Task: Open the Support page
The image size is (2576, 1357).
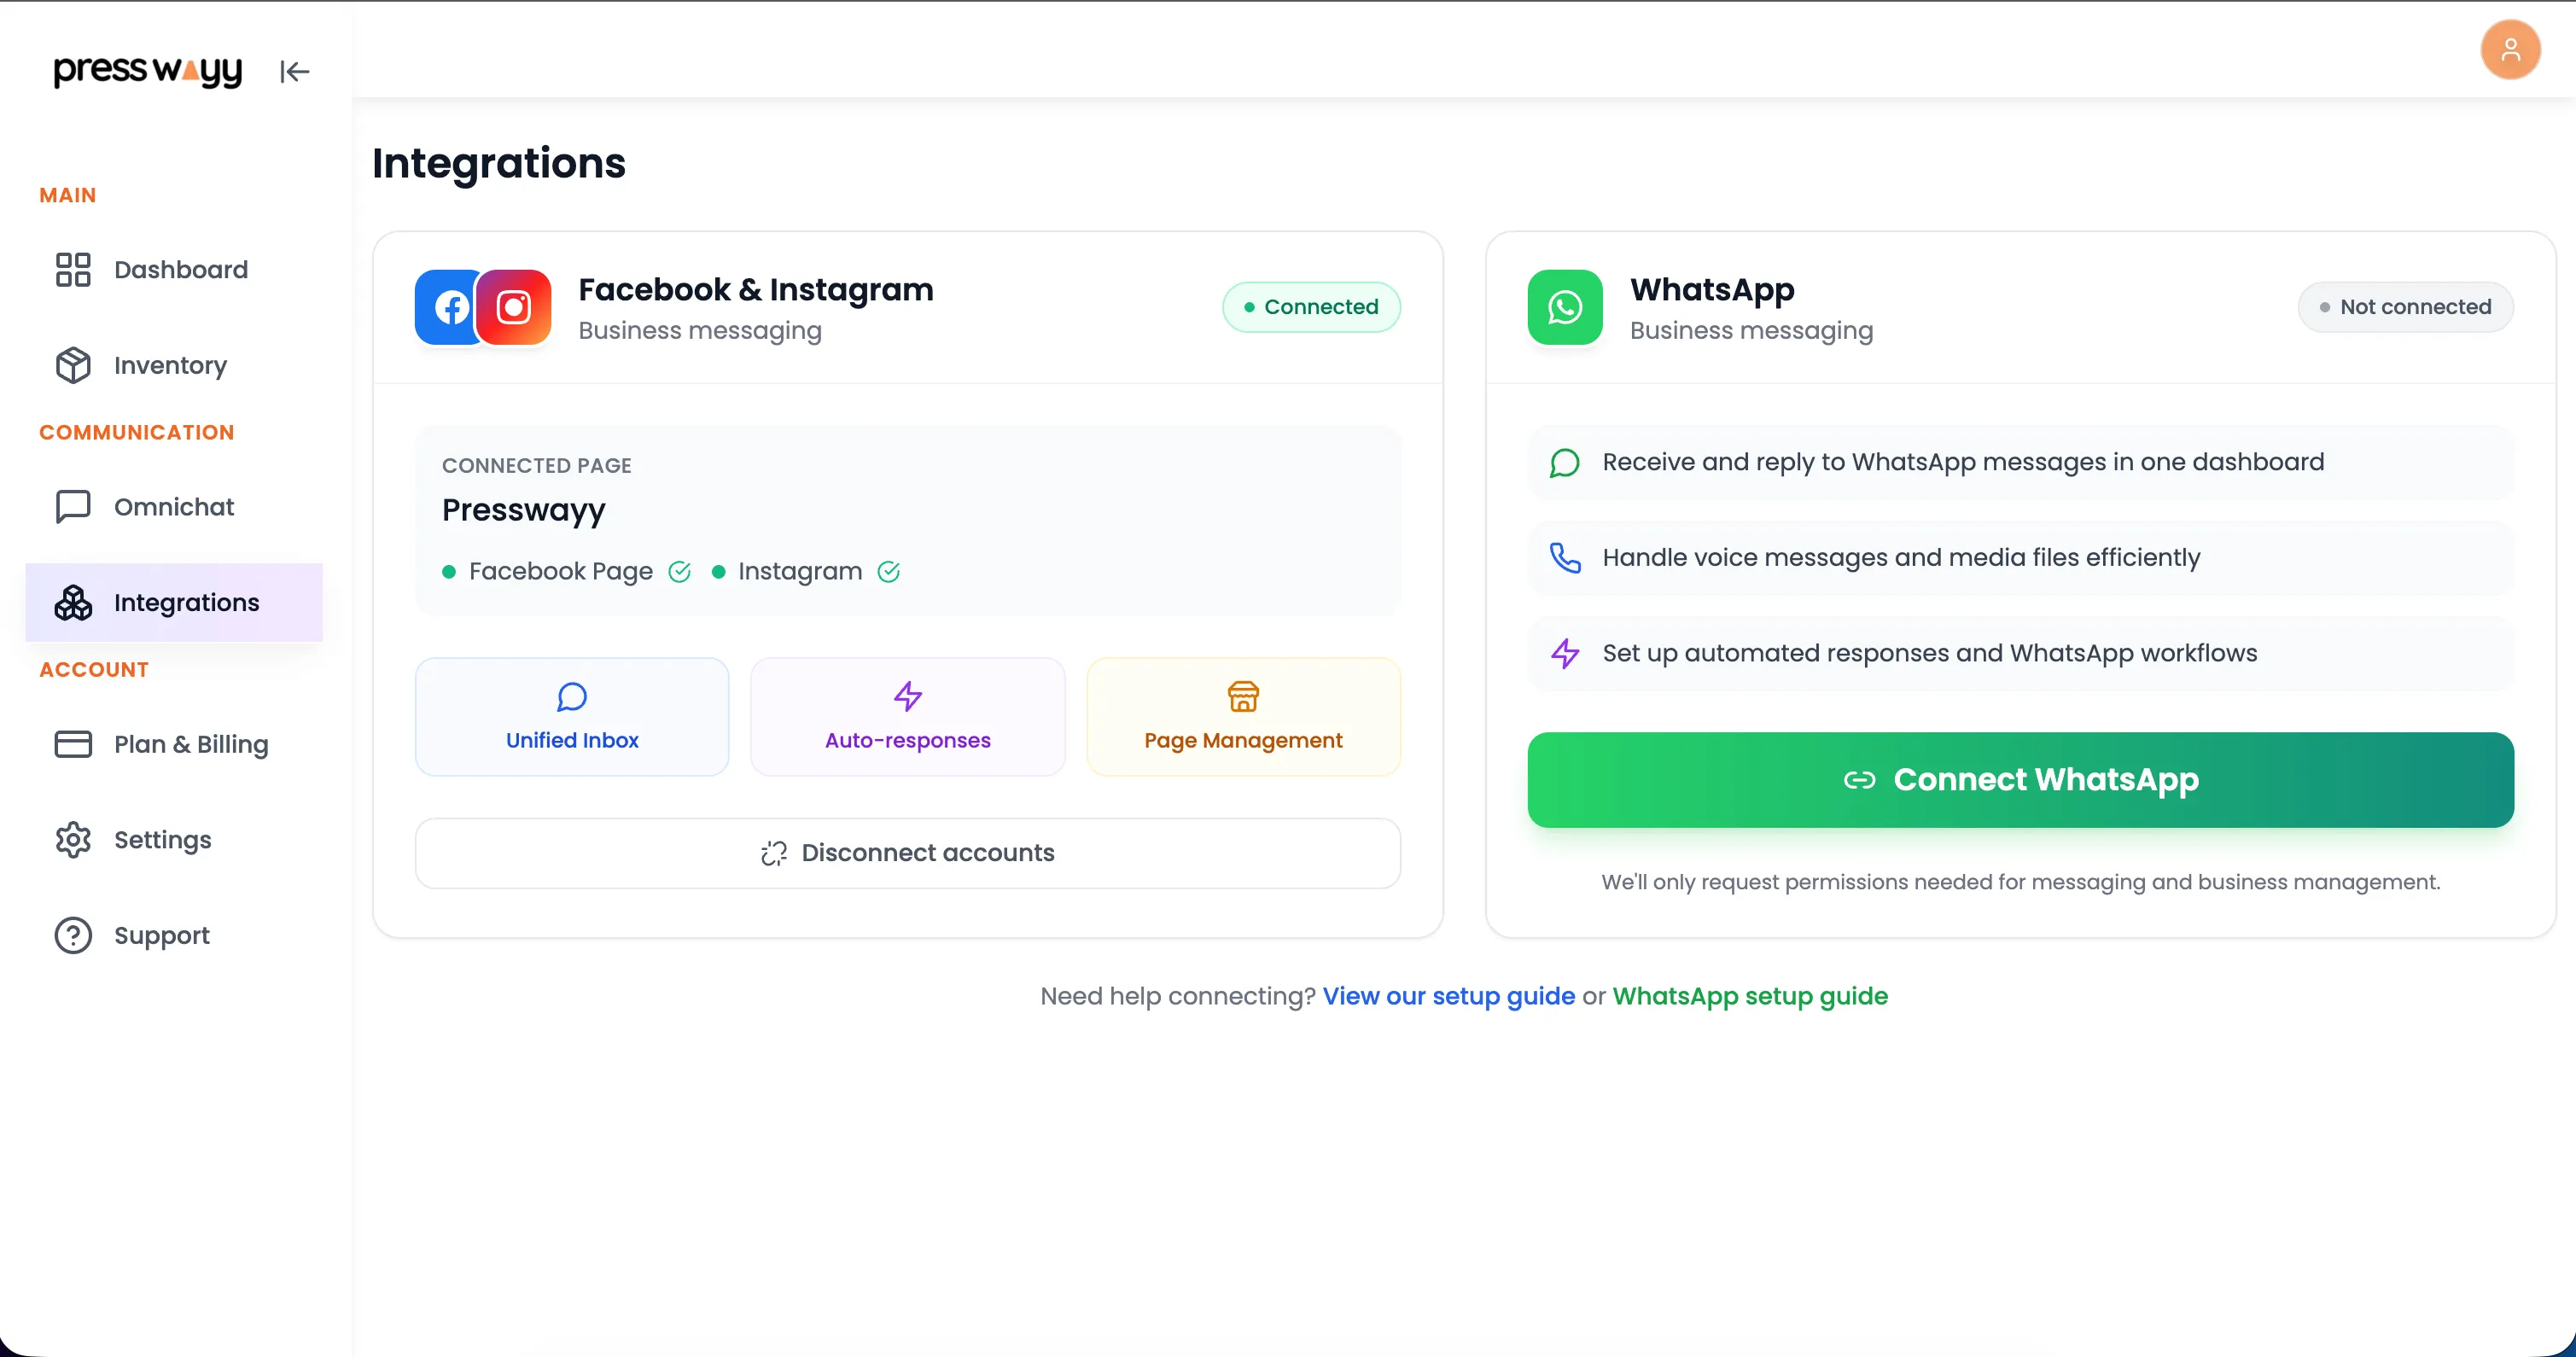Action: point(174,935)
